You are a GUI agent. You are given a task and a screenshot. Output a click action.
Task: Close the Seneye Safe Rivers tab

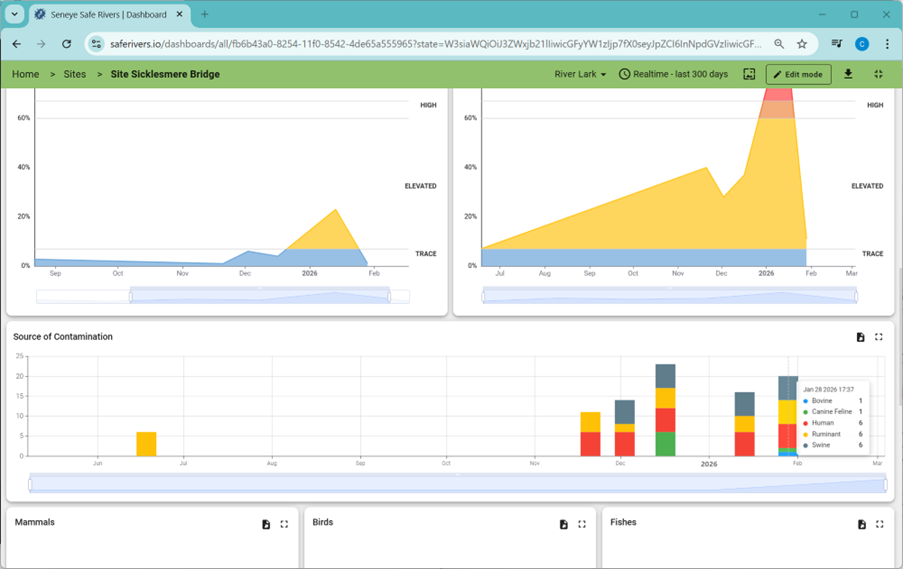pos(180,14)
